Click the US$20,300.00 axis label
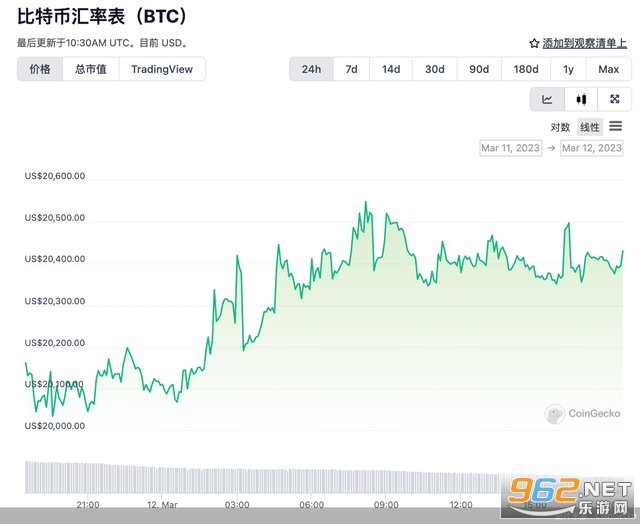The image size is (640, 524). [x=55, y=301]
